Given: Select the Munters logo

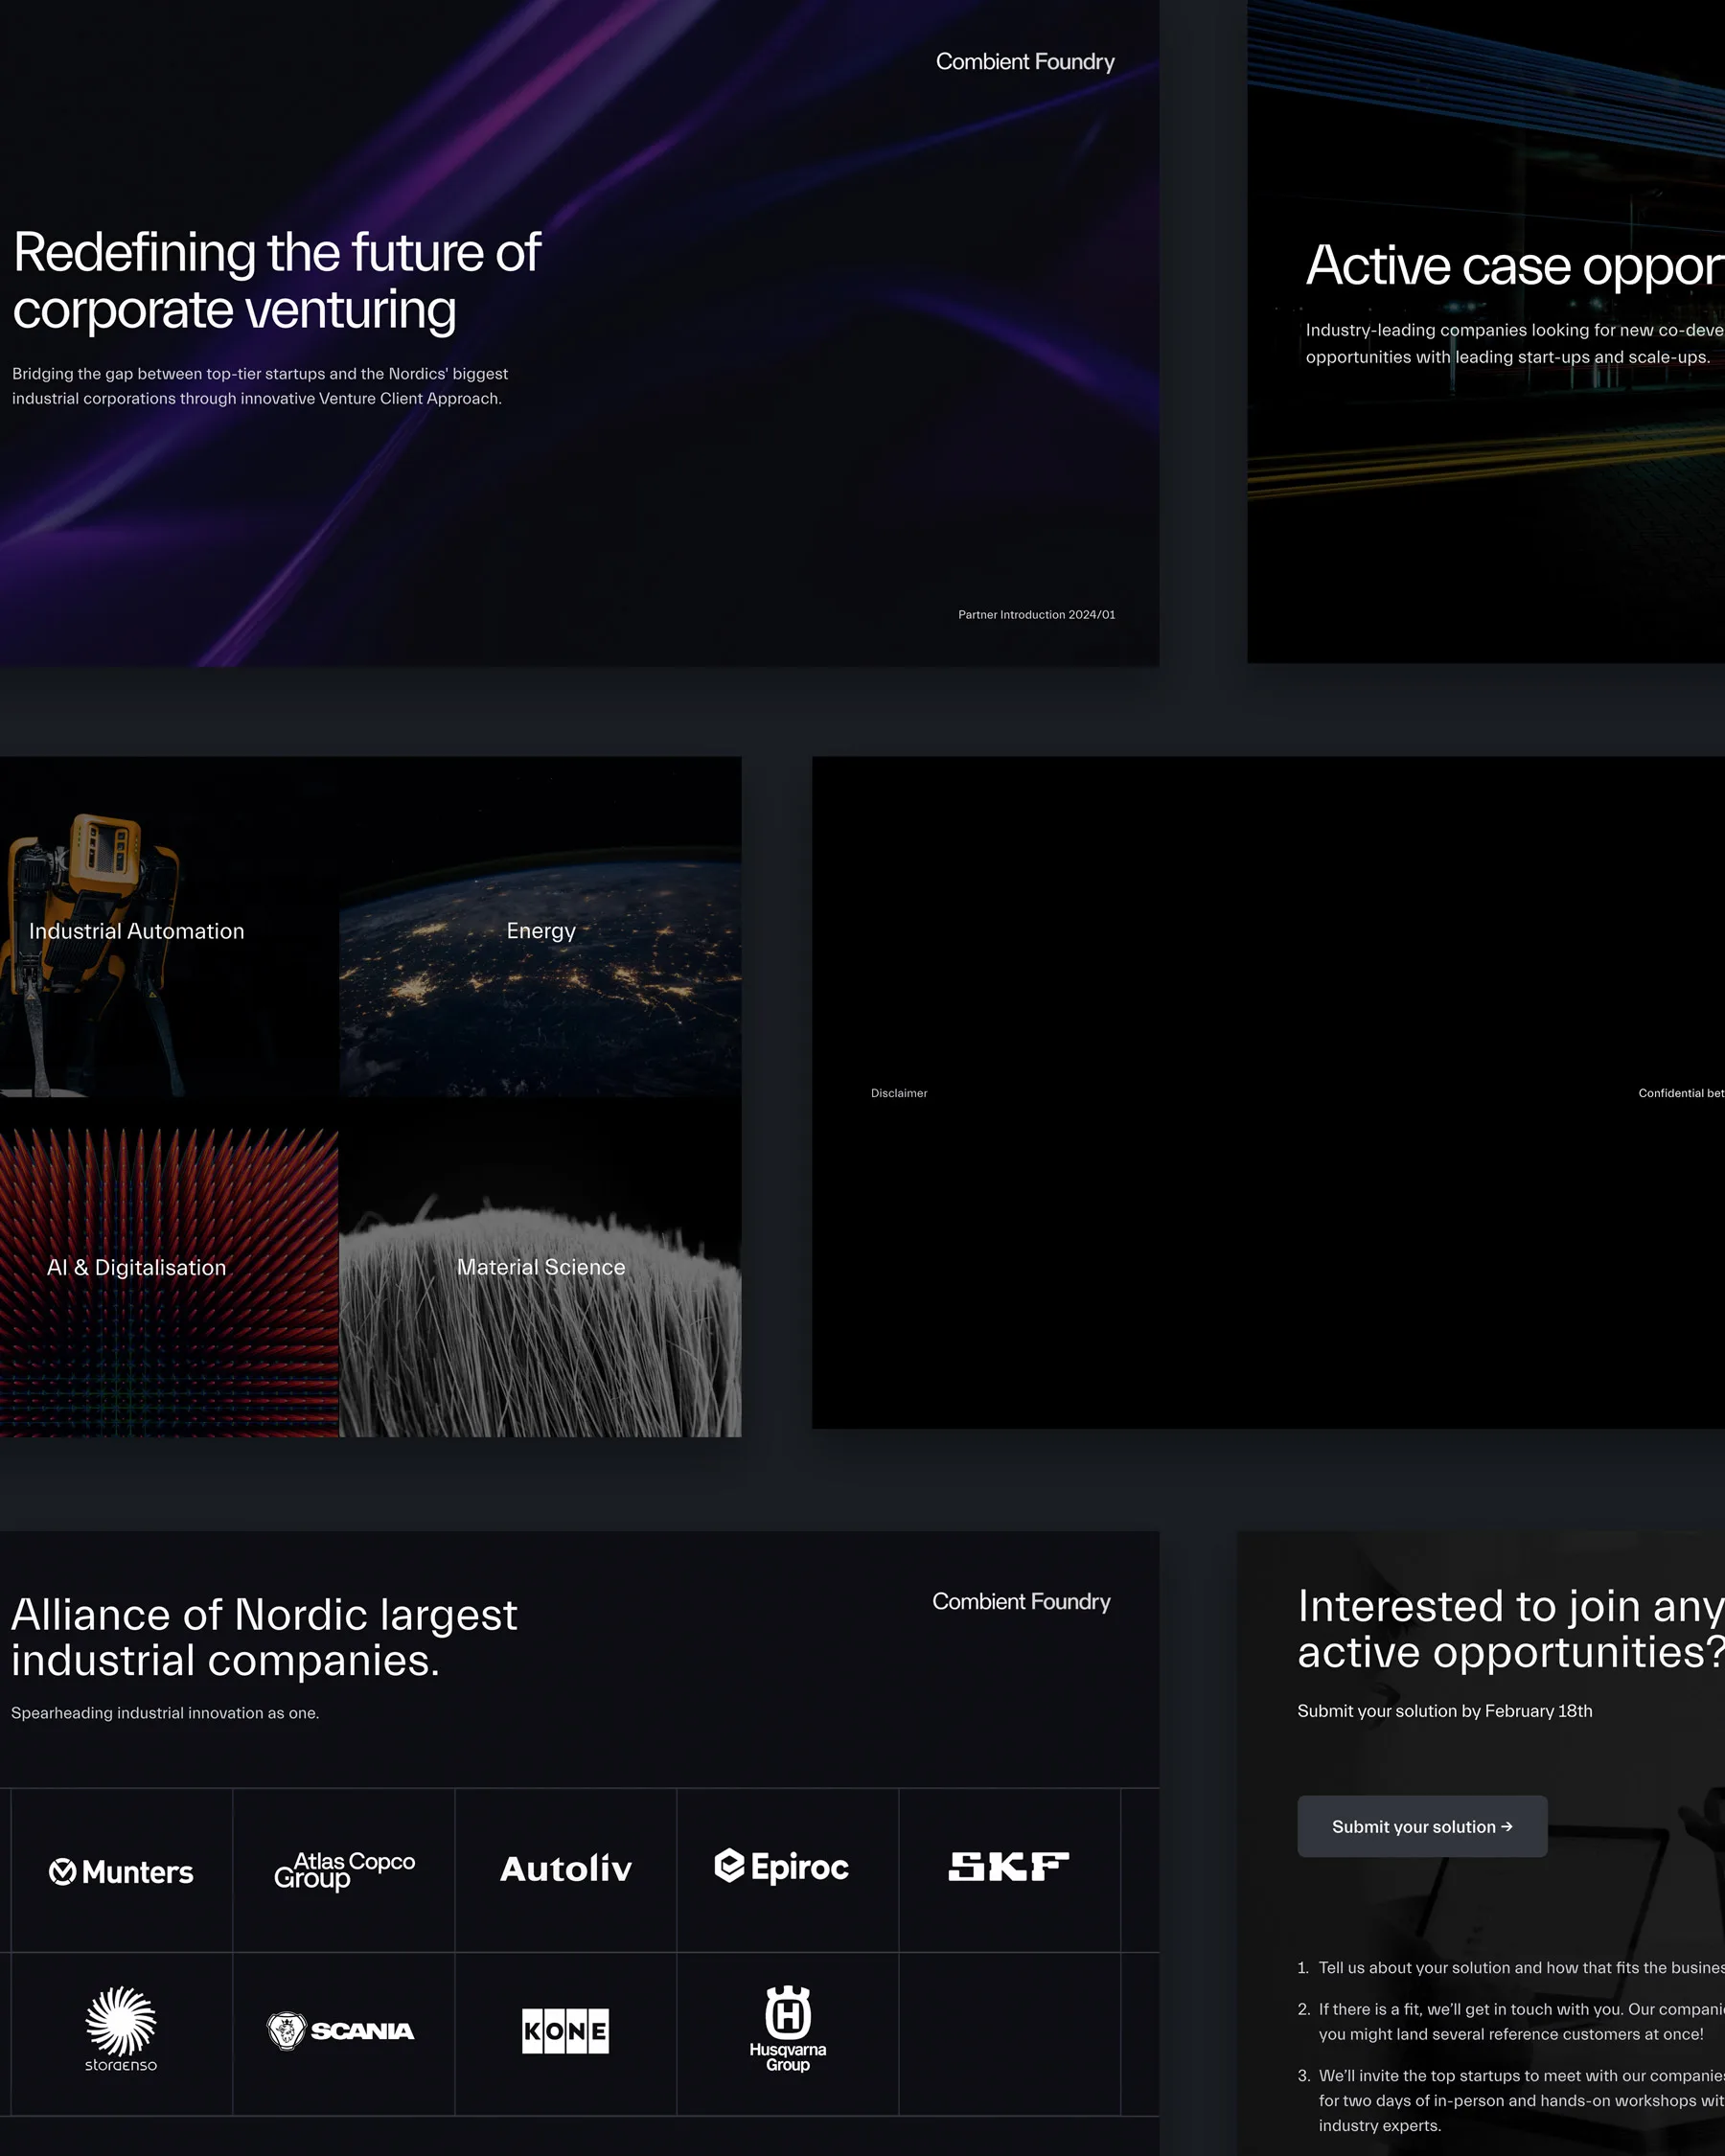Looking at the screenshot, I should (121, 1871).
